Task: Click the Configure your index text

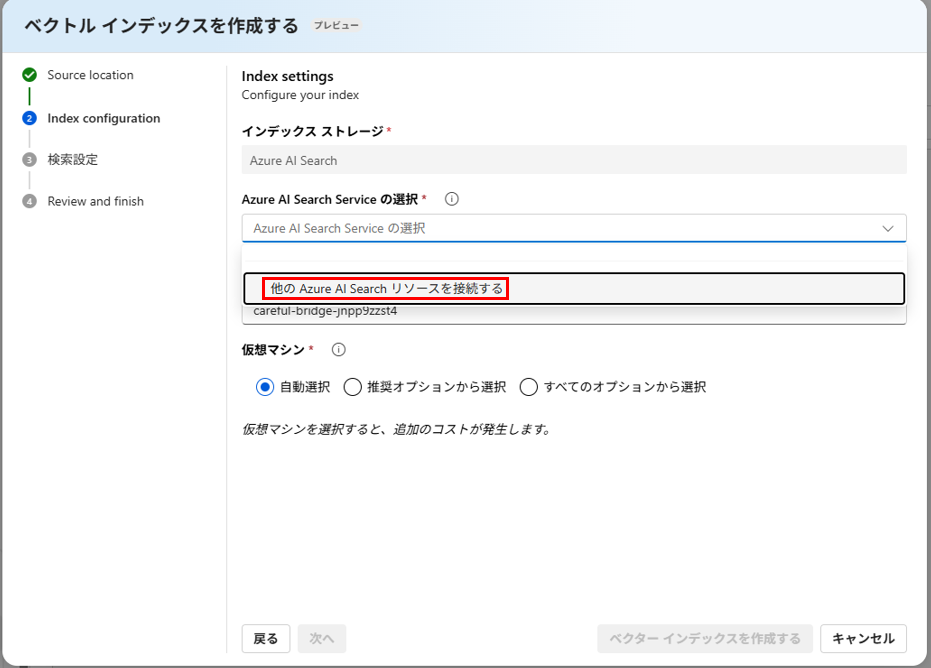Action: 300,95
